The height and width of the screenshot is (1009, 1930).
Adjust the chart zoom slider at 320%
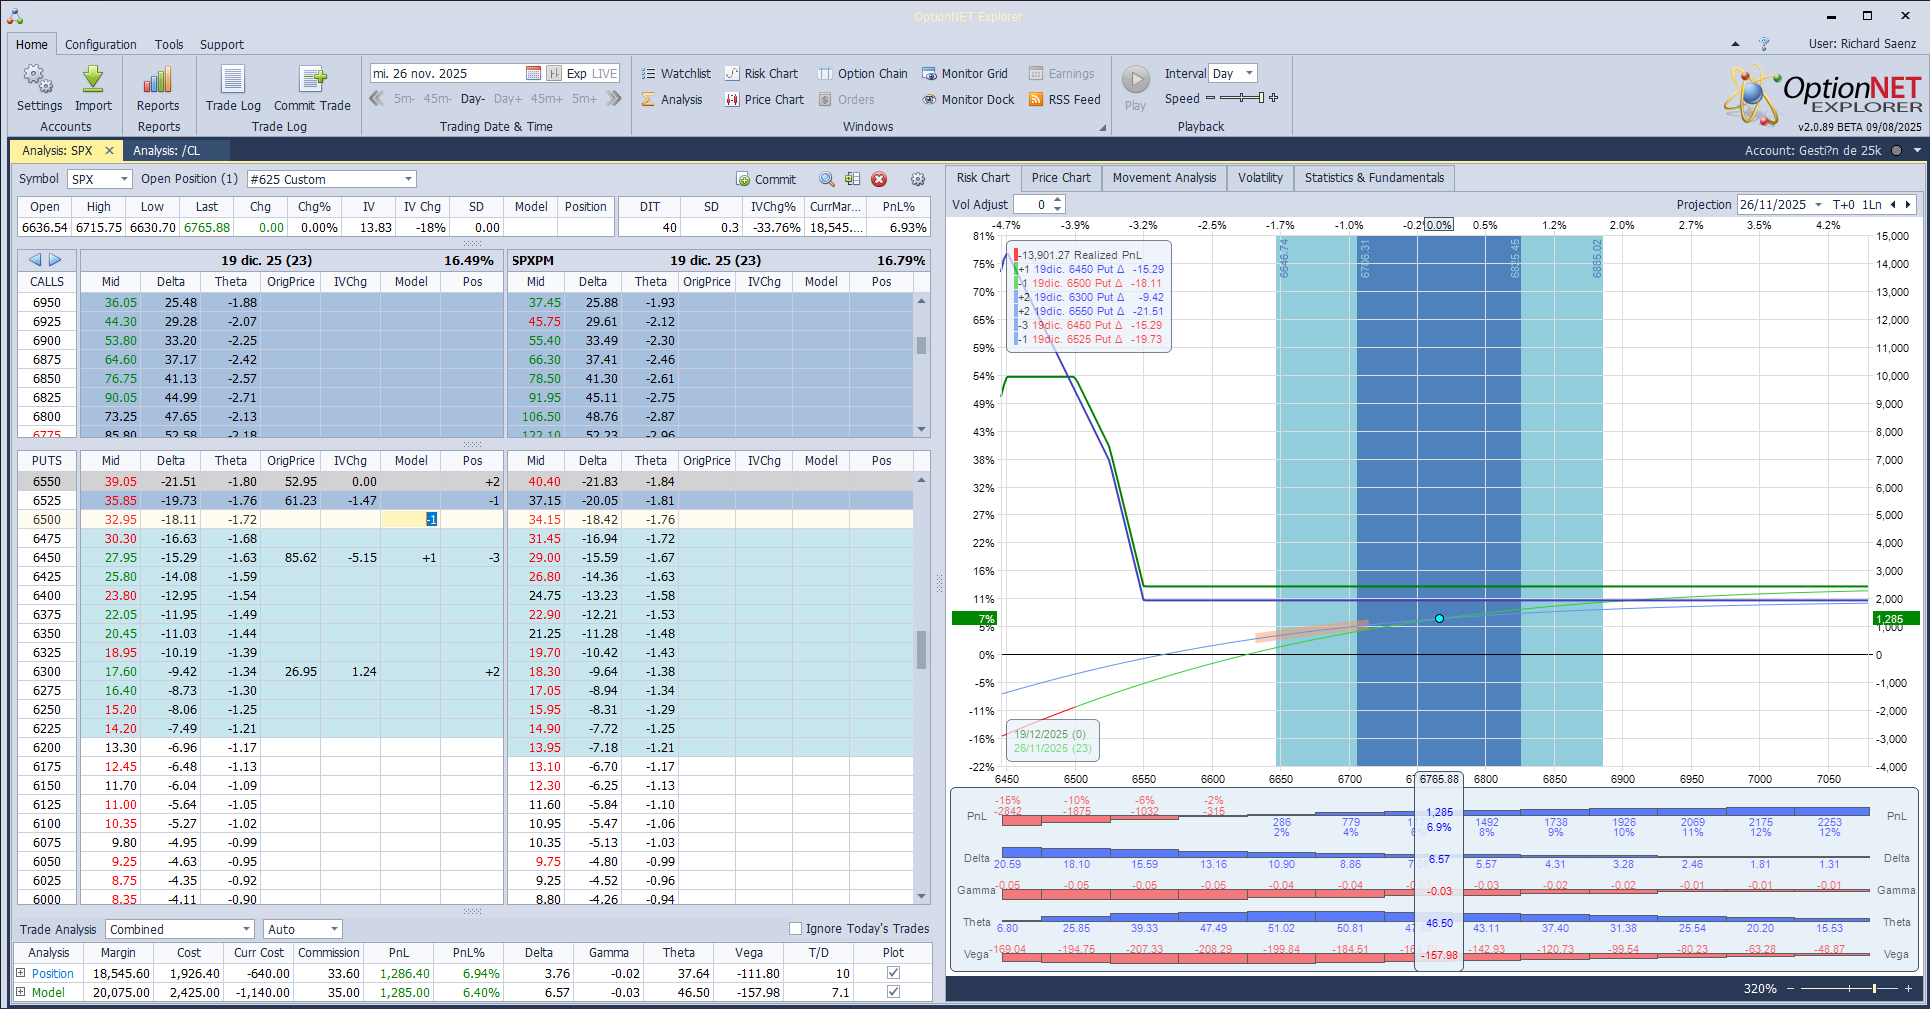coord(1847,988)
